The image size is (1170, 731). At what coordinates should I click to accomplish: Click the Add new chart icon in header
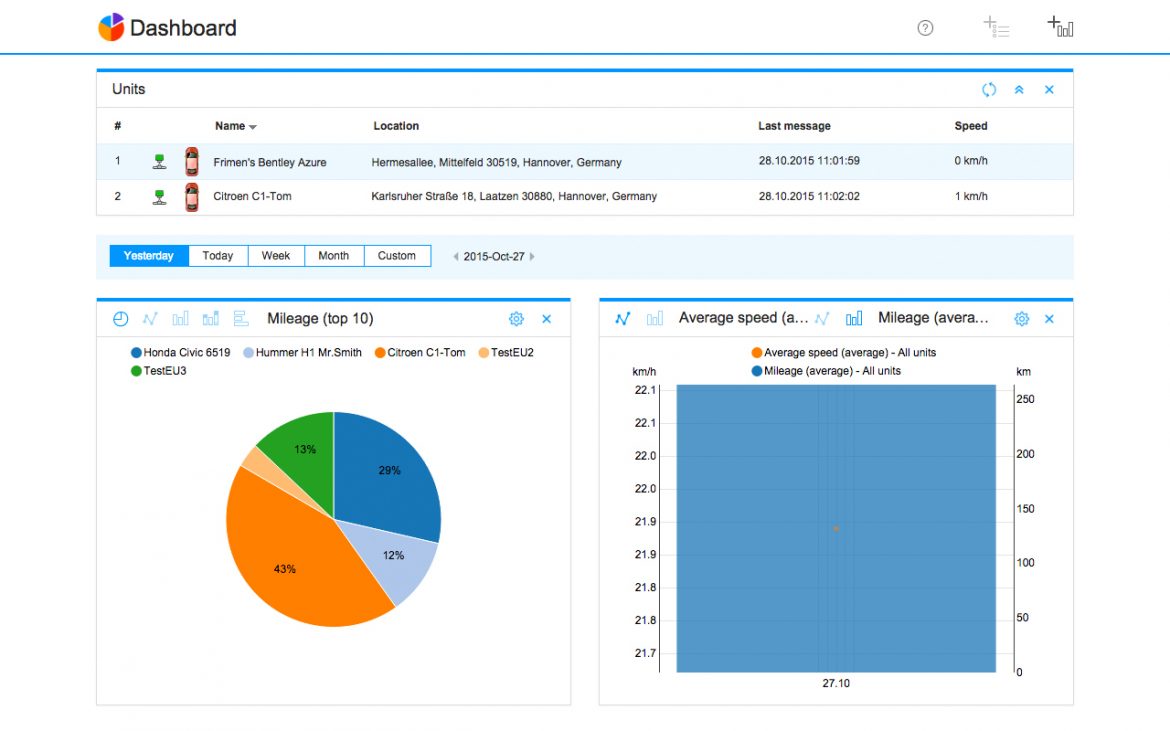coord(1059,26)
